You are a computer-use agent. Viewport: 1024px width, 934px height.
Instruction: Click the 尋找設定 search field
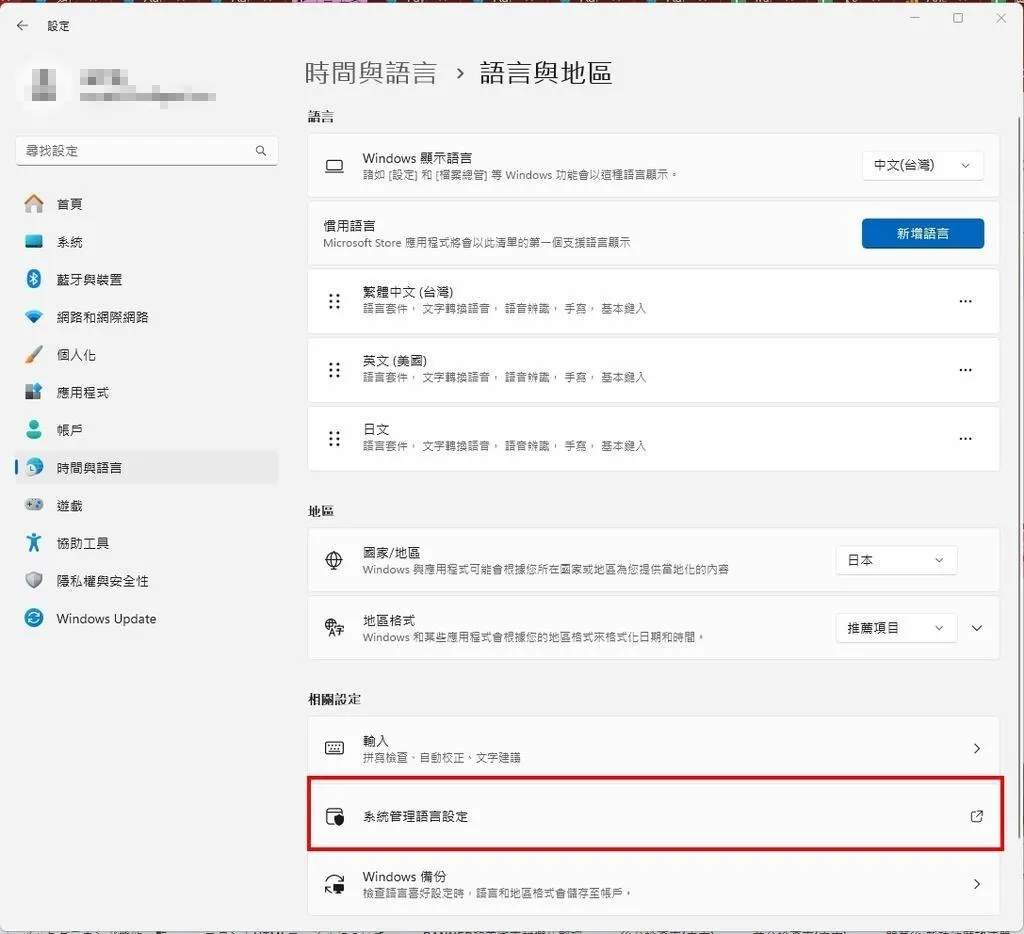pos(146,151)
